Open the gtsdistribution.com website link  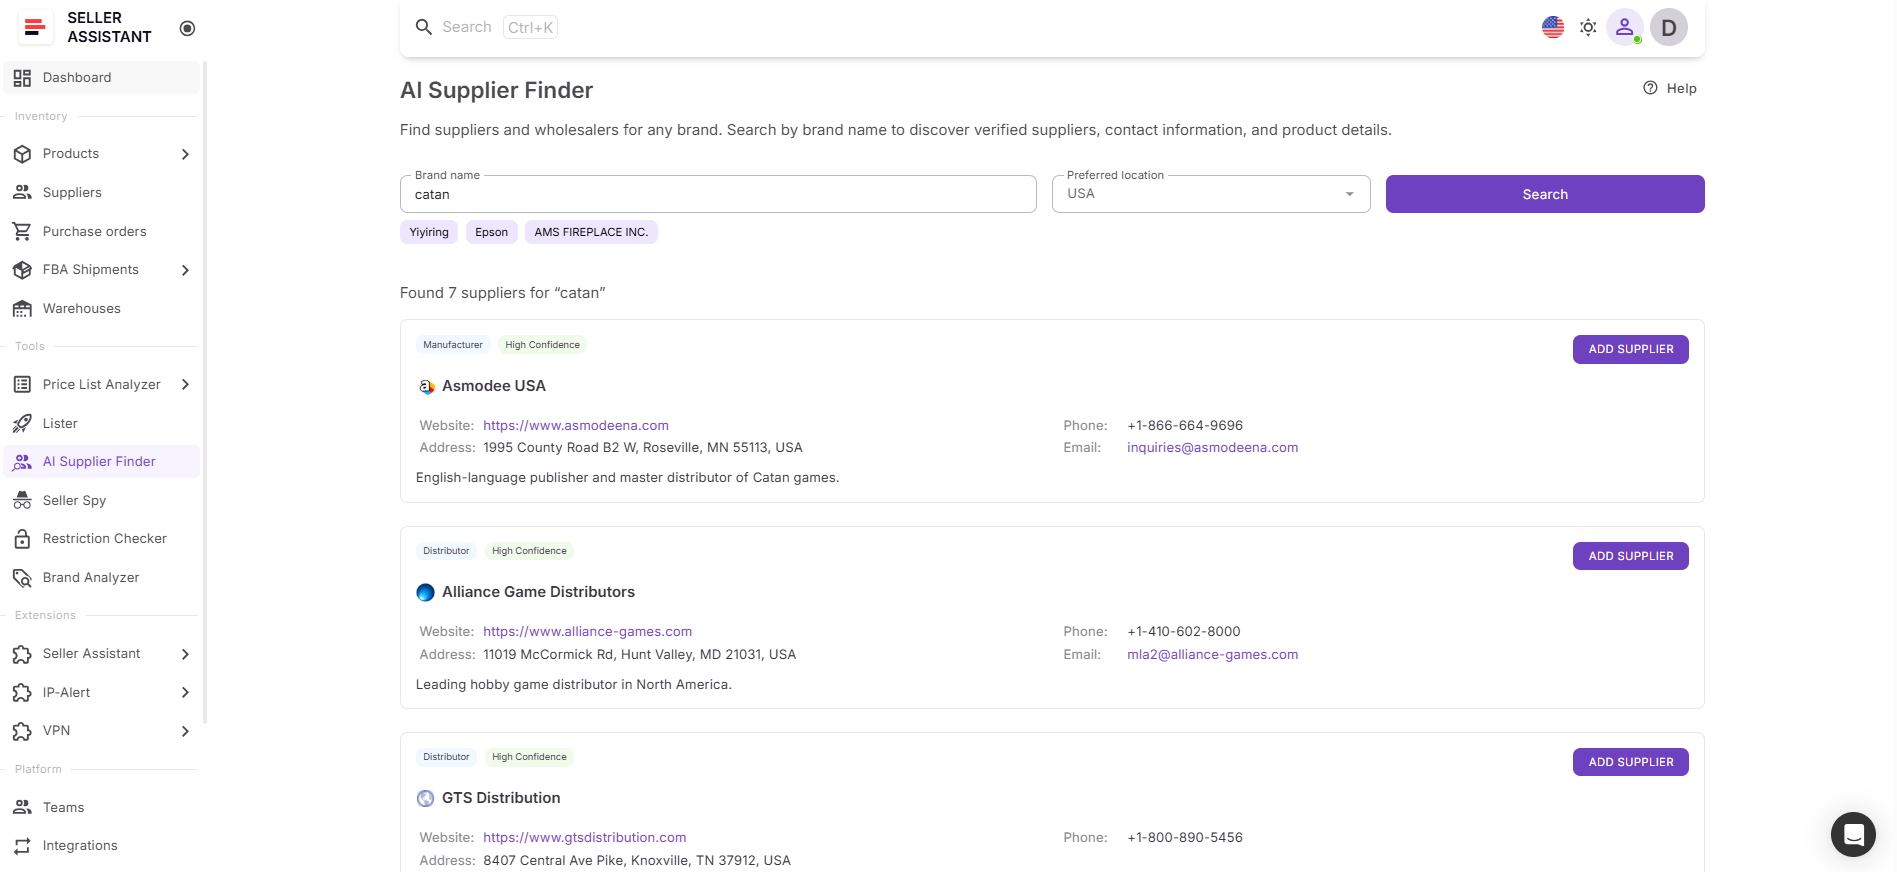[584, 838]
